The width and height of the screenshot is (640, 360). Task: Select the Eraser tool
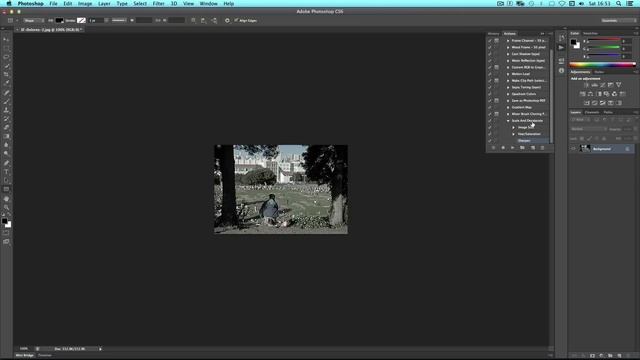(x=6, y=128)
